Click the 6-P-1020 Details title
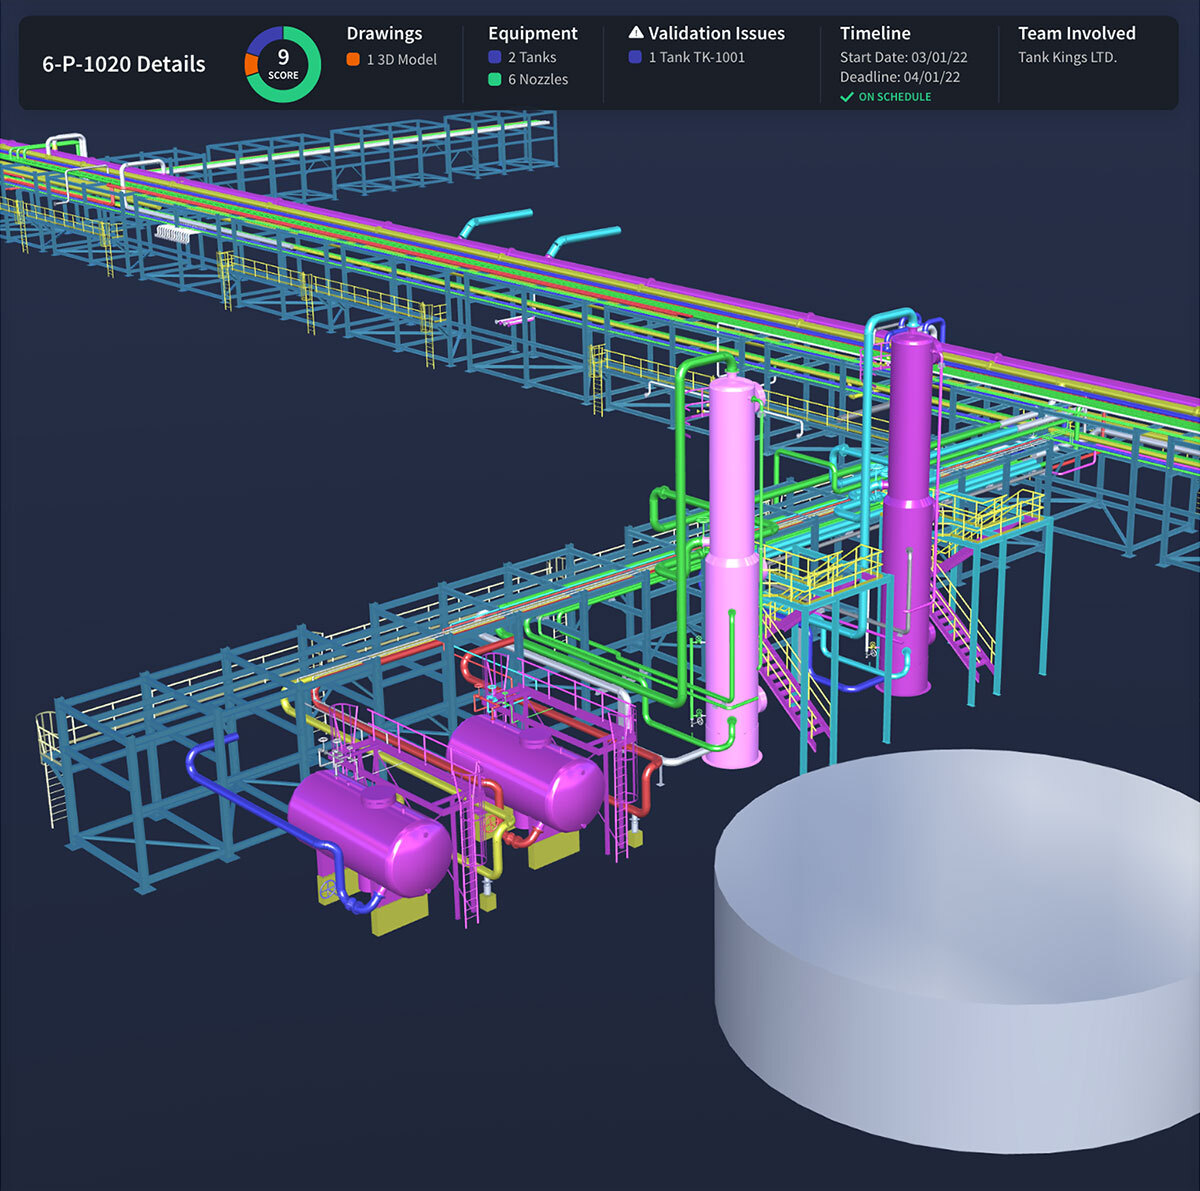The width and height of the screenshot is (1200, 1191). pyautogui.click(x=123, y=64)
